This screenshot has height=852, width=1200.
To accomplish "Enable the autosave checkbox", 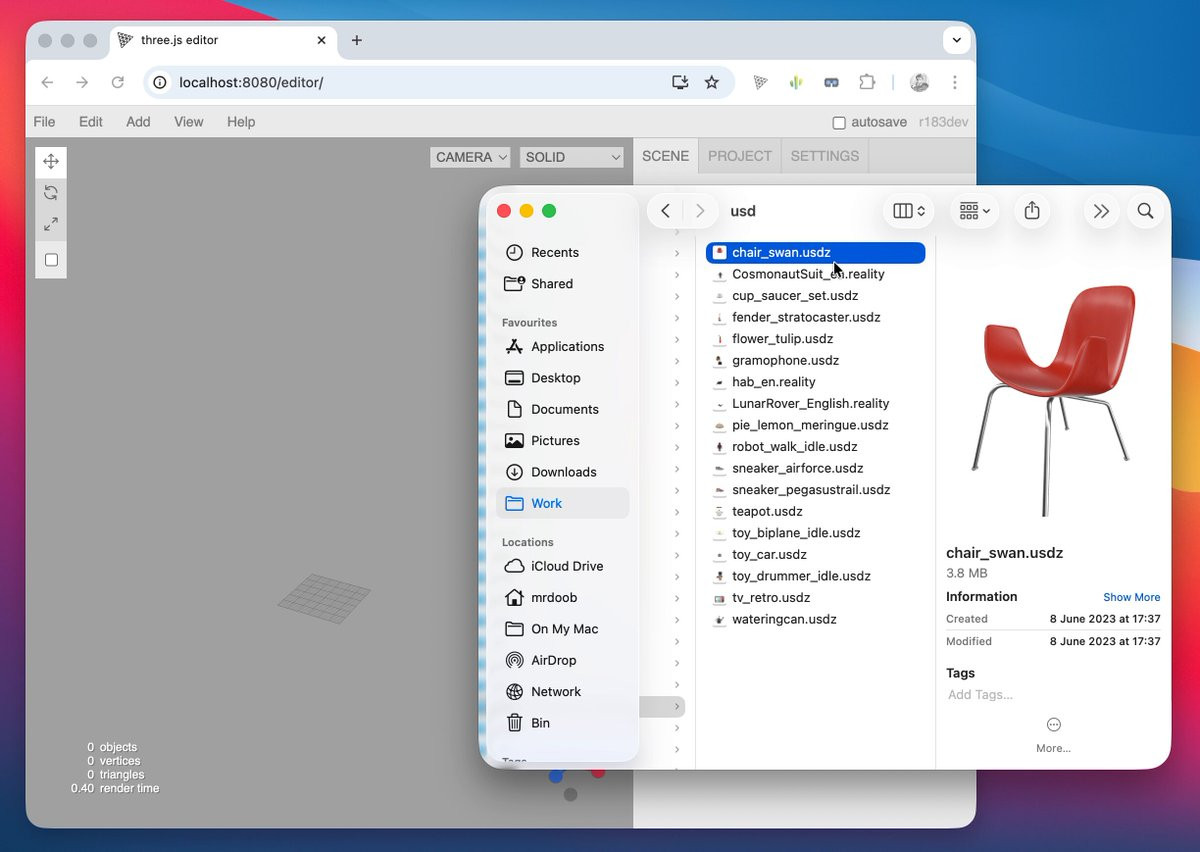I will (x=839, y=123).
